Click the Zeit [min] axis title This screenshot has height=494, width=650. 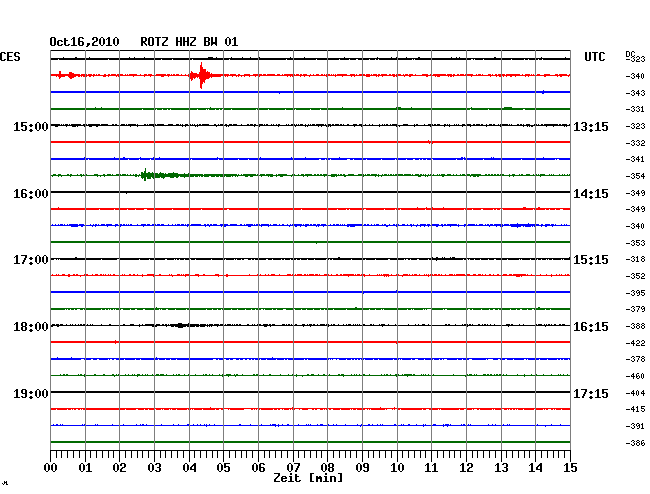[308, 478]
